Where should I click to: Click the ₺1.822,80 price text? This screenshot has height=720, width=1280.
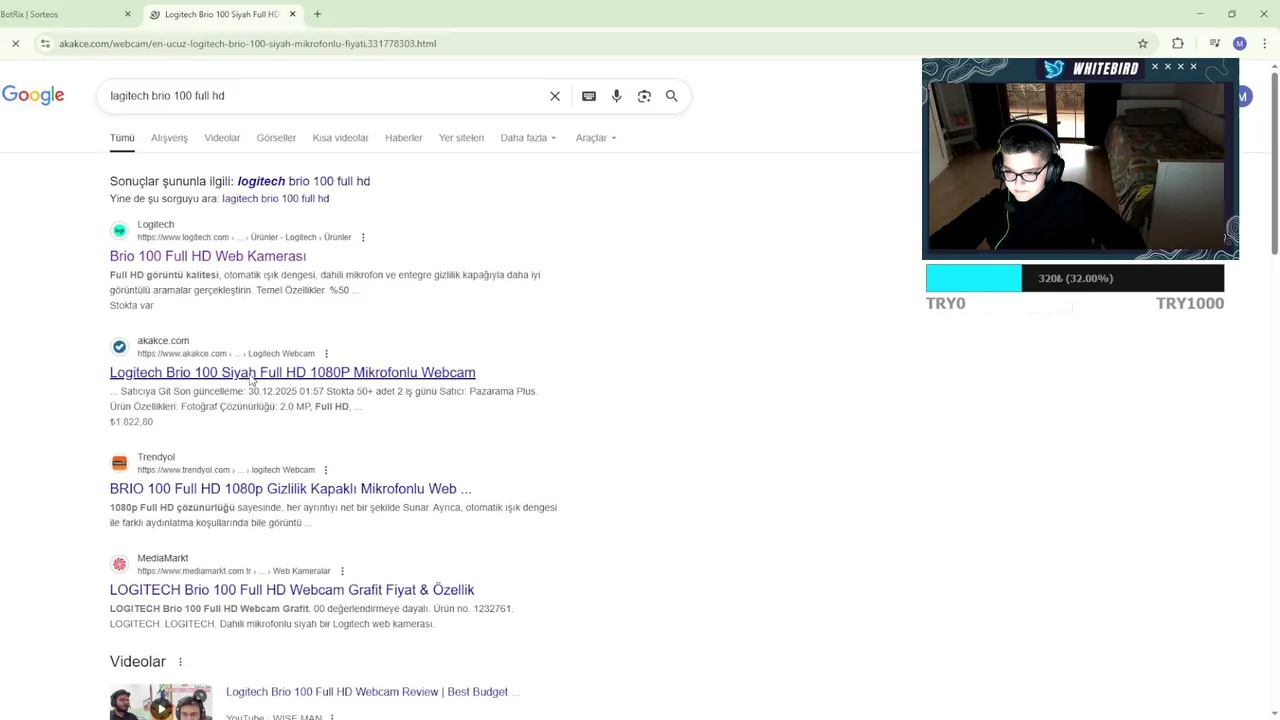click(131, 422)
